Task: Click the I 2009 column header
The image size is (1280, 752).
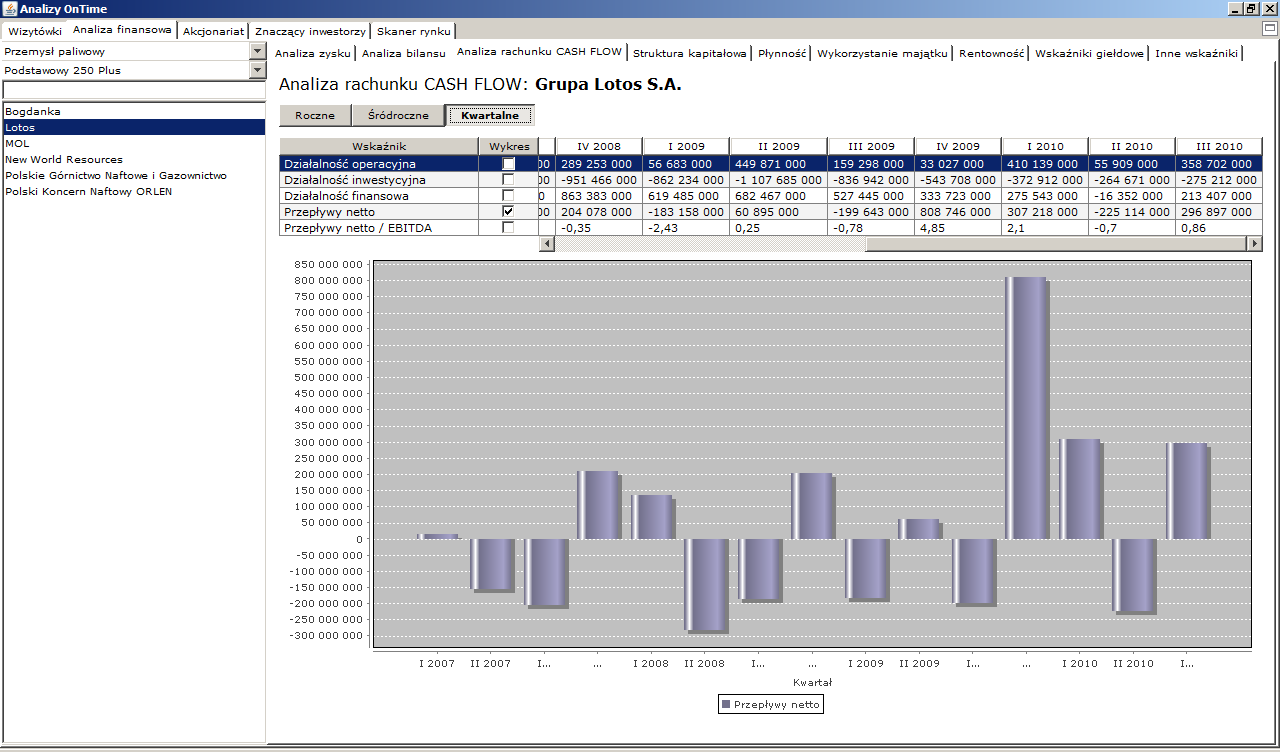Action: [x=686, y=146]
